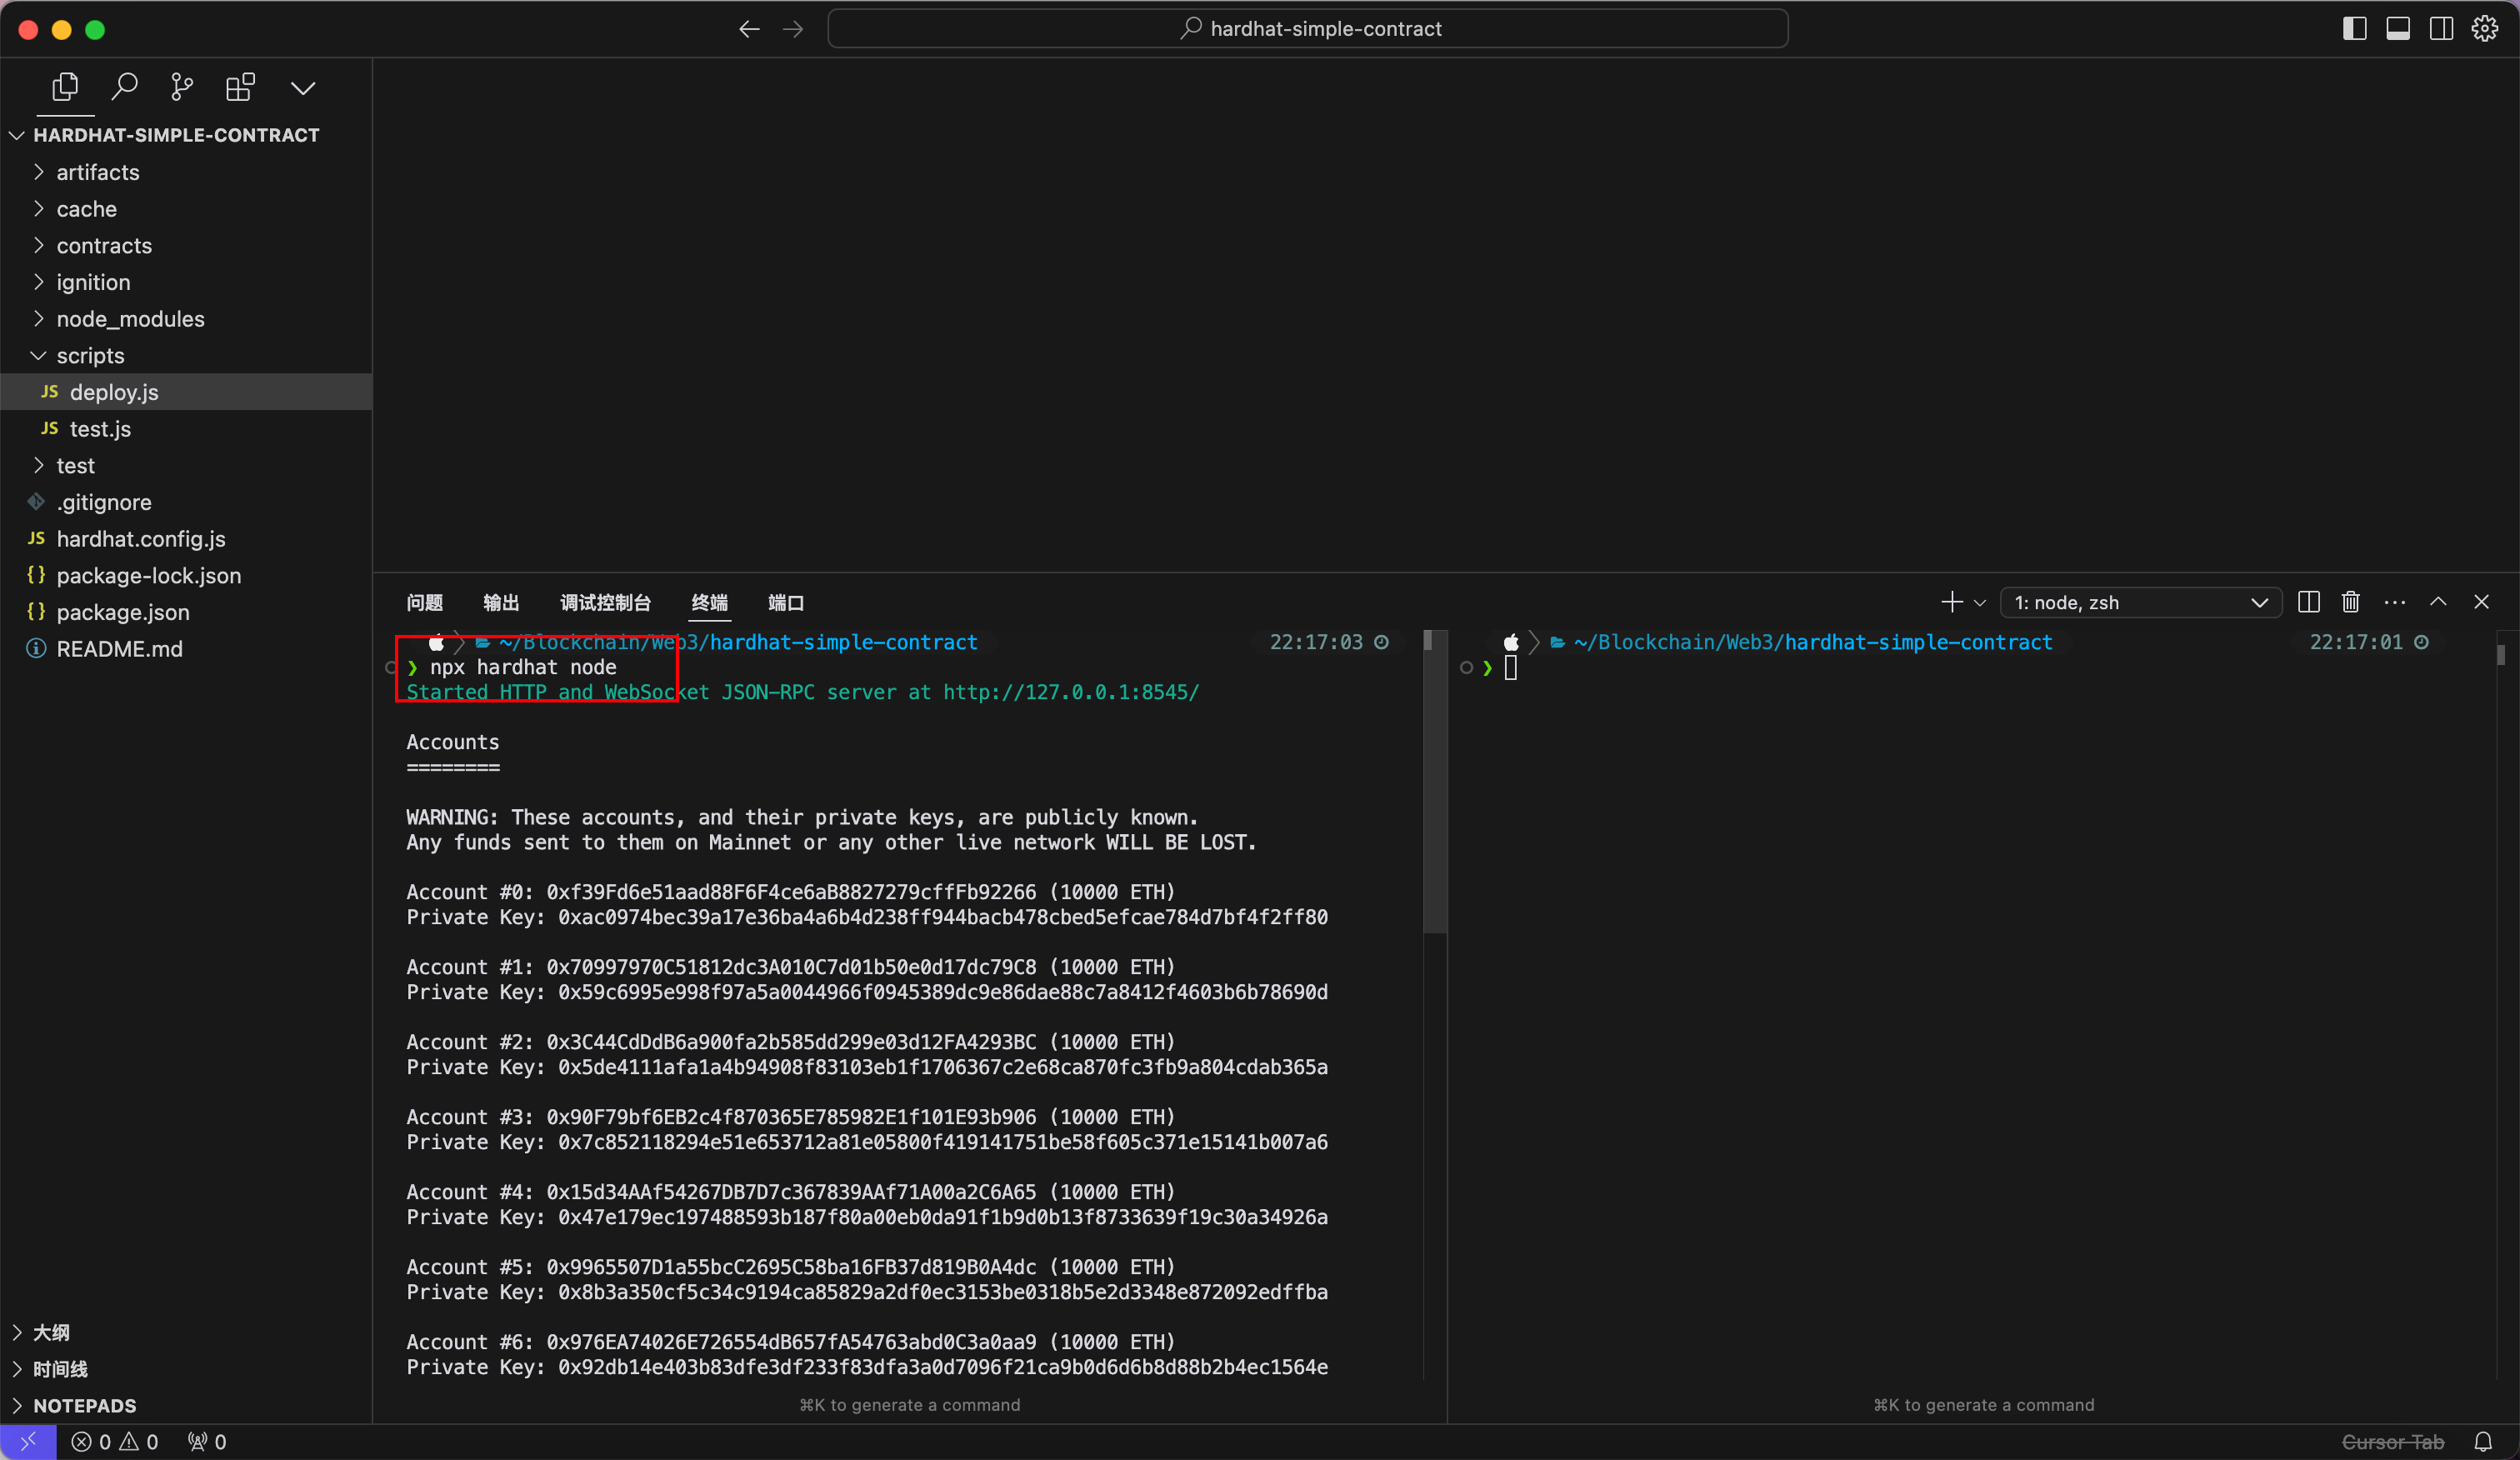The width and height of the screenshot is (2520, 1460).
Task: Open the '1: node, zsh' terminal selector
Action: click(2140, 602)
